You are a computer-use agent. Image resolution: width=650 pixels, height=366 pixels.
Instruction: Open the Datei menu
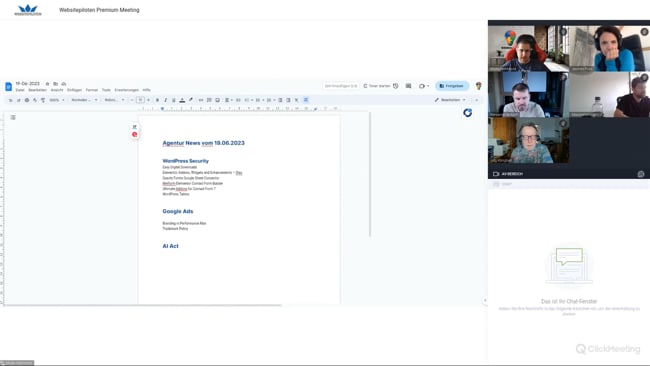pos(20,90)
